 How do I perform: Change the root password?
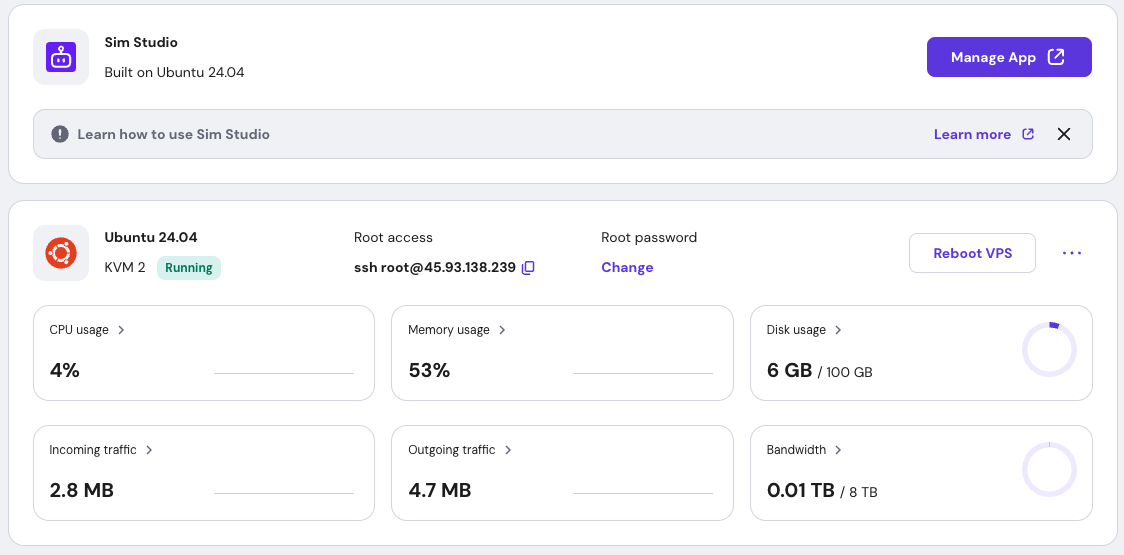627,268
